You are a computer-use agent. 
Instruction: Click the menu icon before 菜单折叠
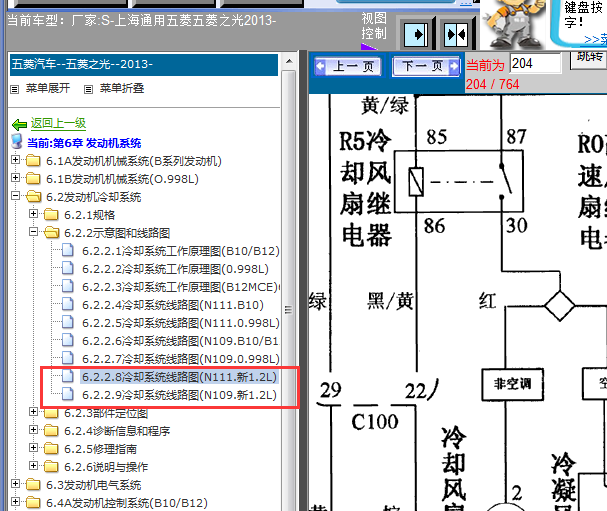(88, 89)
